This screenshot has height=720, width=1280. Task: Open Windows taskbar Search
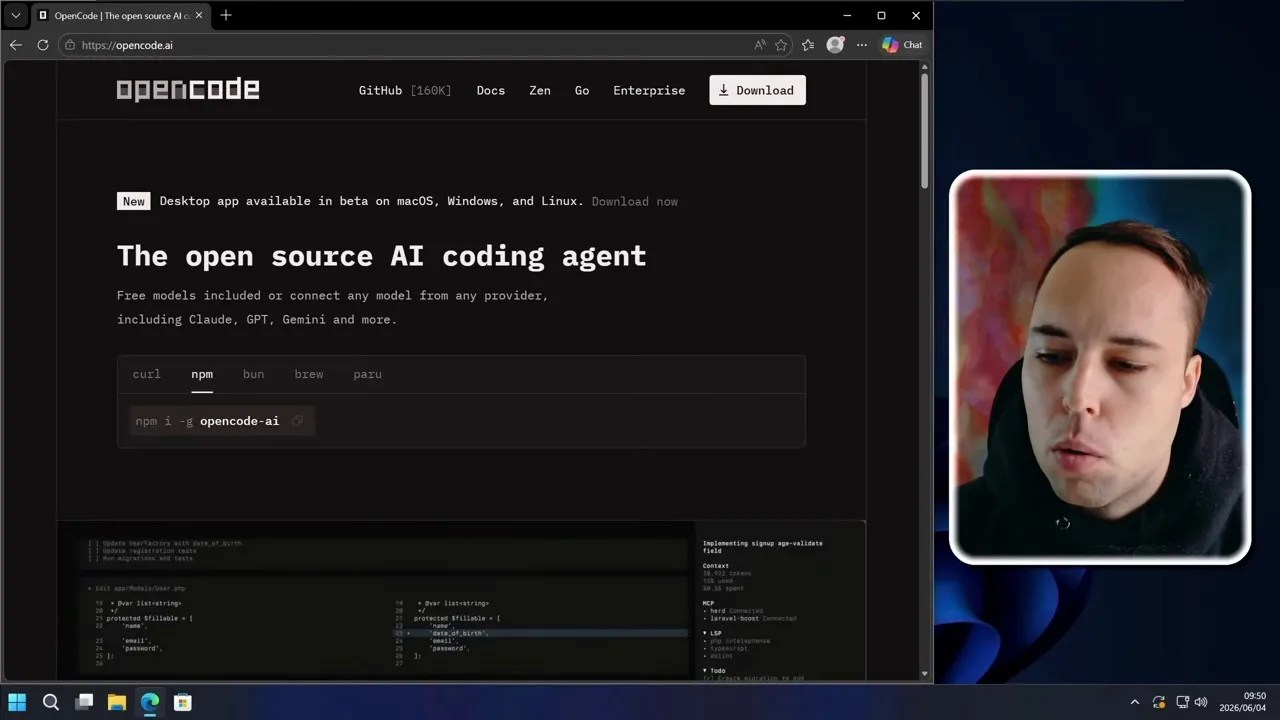[x=51, y=702]
